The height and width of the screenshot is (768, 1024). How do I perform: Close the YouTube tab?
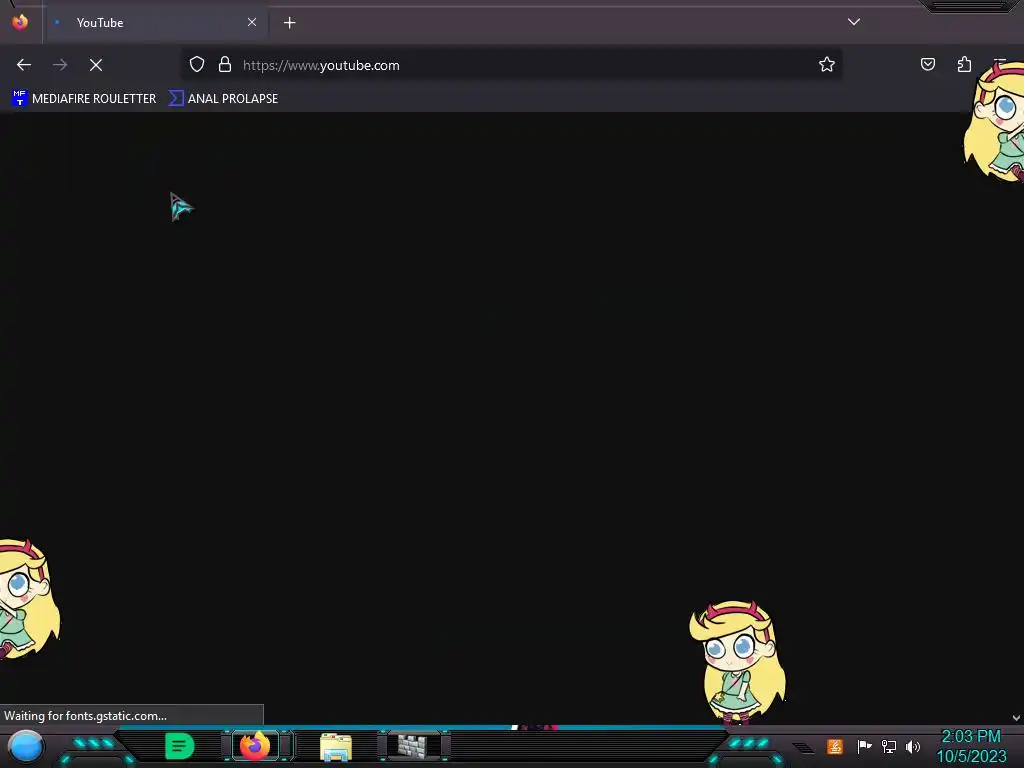tap(252, 22)
